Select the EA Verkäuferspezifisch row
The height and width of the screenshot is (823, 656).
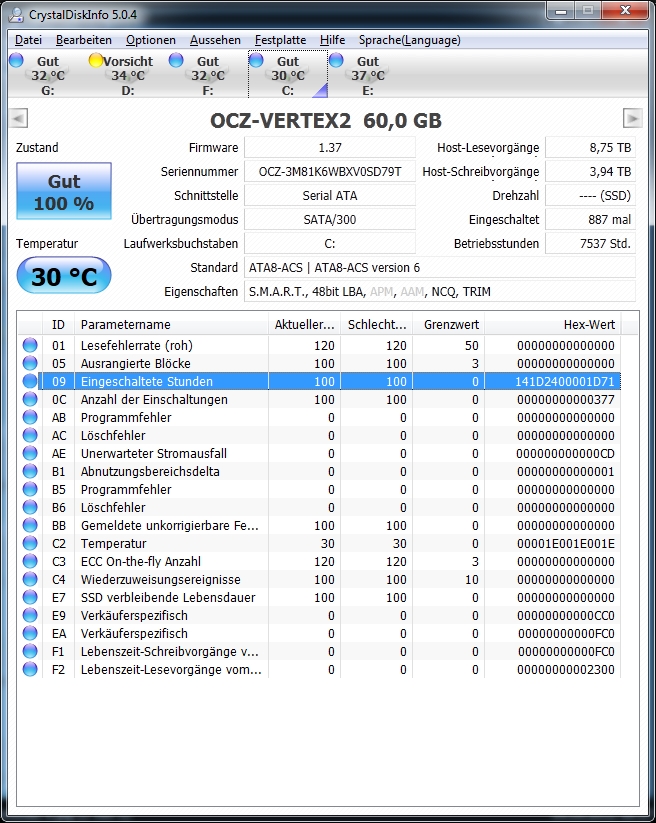coord(320,634)
